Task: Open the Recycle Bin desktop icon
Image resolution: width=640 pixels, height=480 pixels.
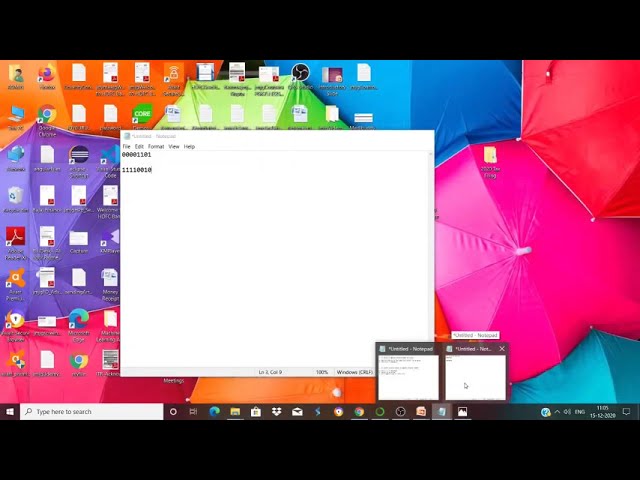Action: coord(15,200)
